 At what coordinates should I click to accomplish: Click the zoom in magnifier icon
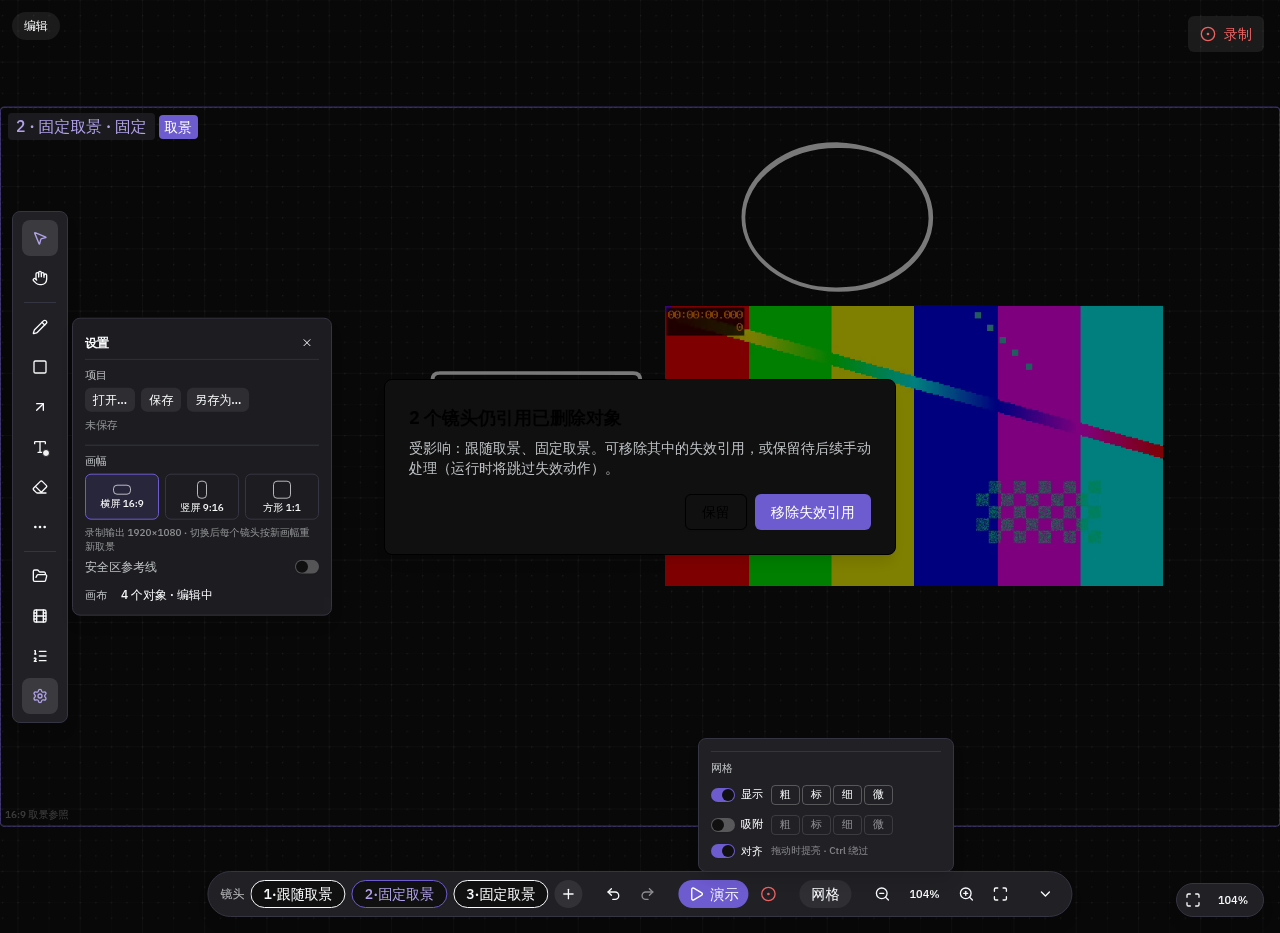[966, 894]
